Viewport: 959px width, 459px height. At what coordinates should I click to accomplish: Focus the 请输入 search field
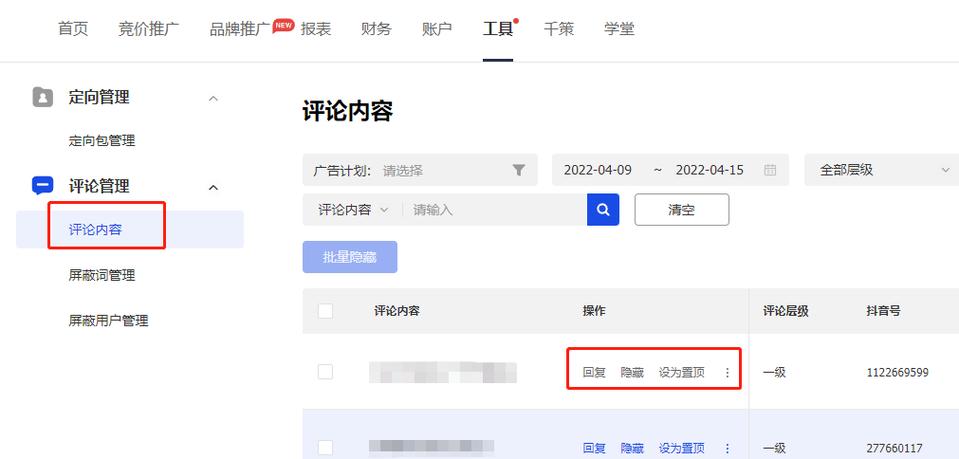tap(495, 210)
